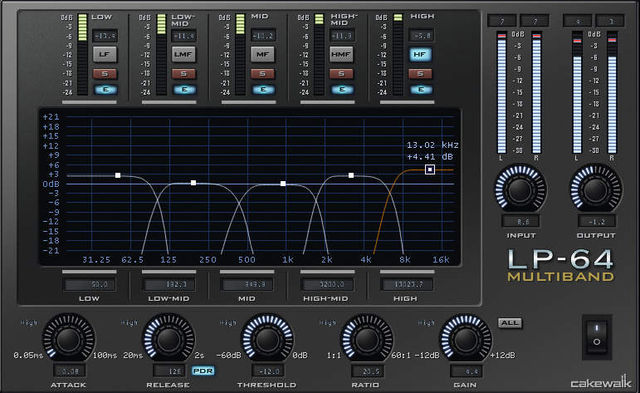Click the MID band gain value field
This screenshot has height=393, width=640.
262,36
